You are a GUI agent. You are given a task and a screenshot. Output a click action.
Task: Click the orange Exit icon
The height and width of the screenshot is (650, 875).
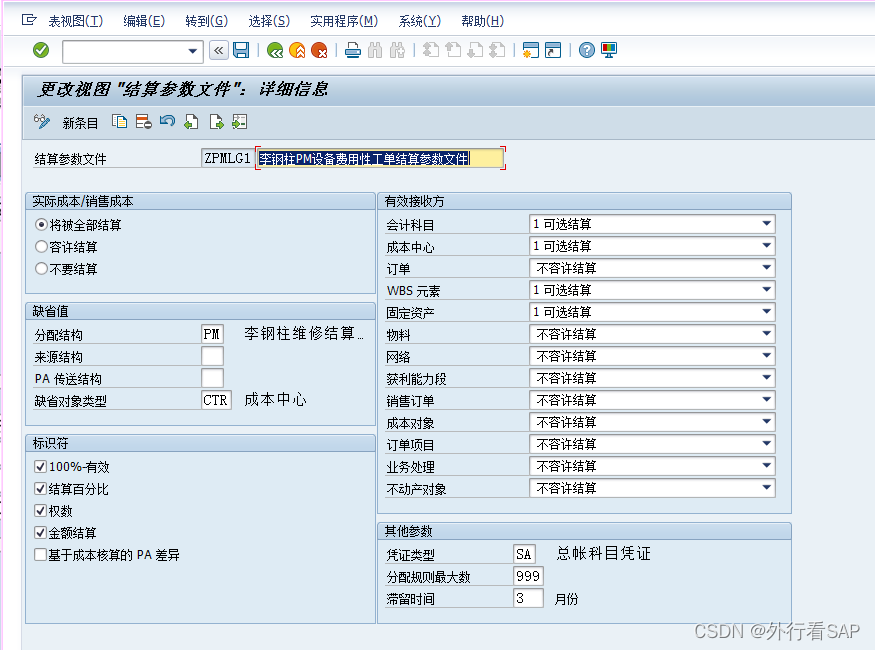tap(297, 51)
